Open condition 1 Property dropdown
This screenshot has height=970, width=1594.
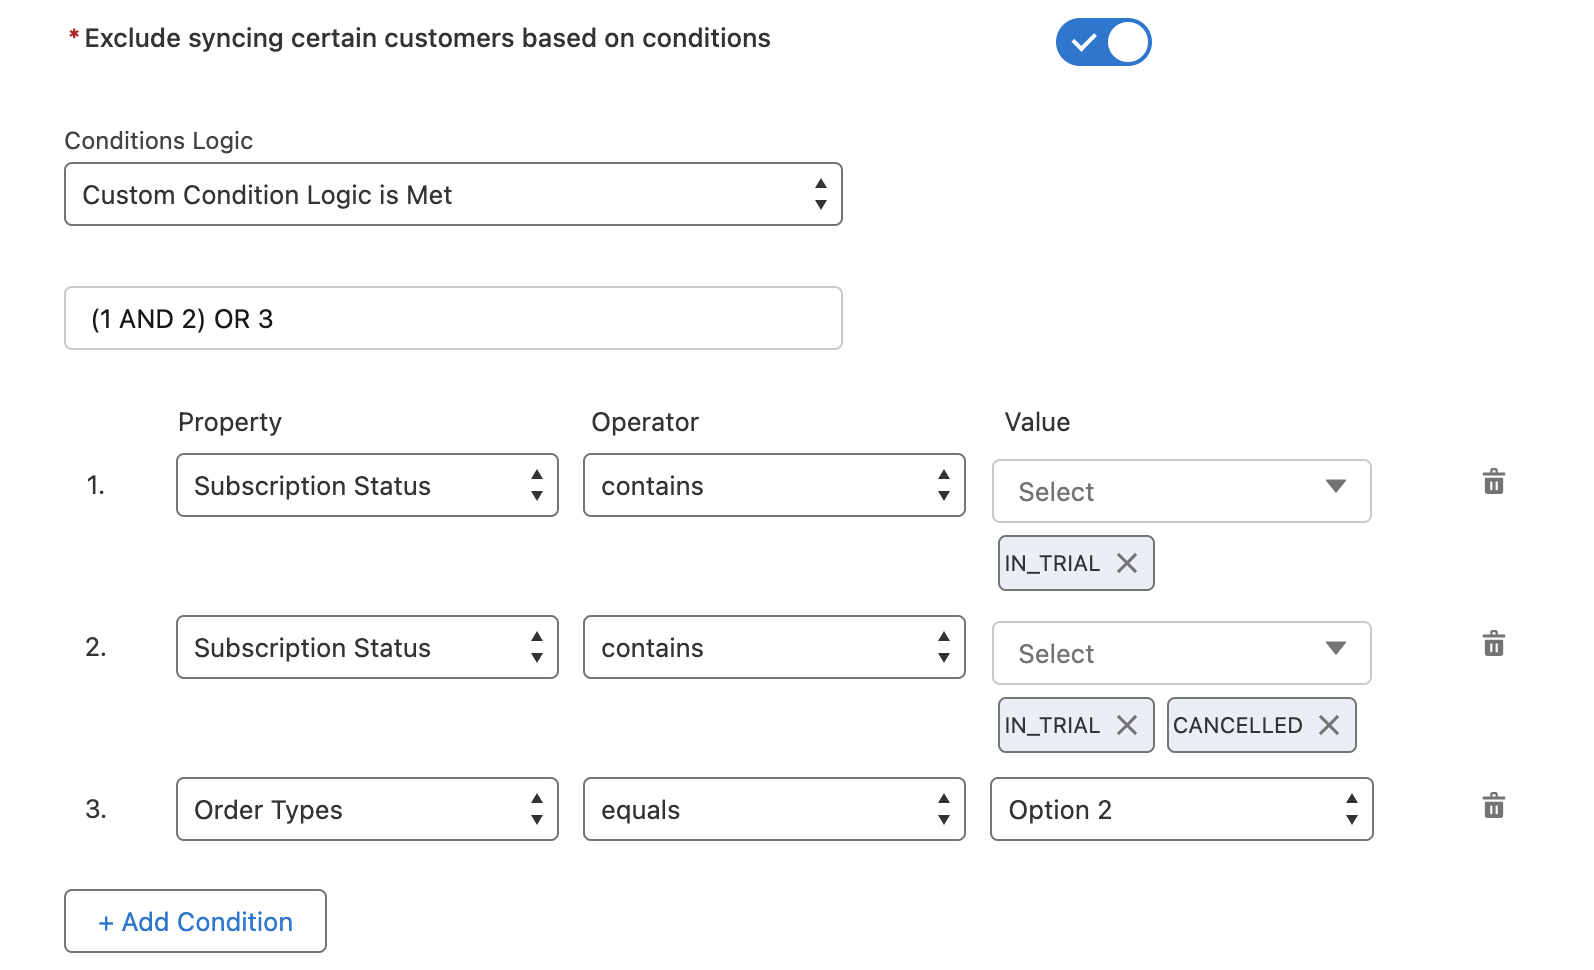(367, 485)
